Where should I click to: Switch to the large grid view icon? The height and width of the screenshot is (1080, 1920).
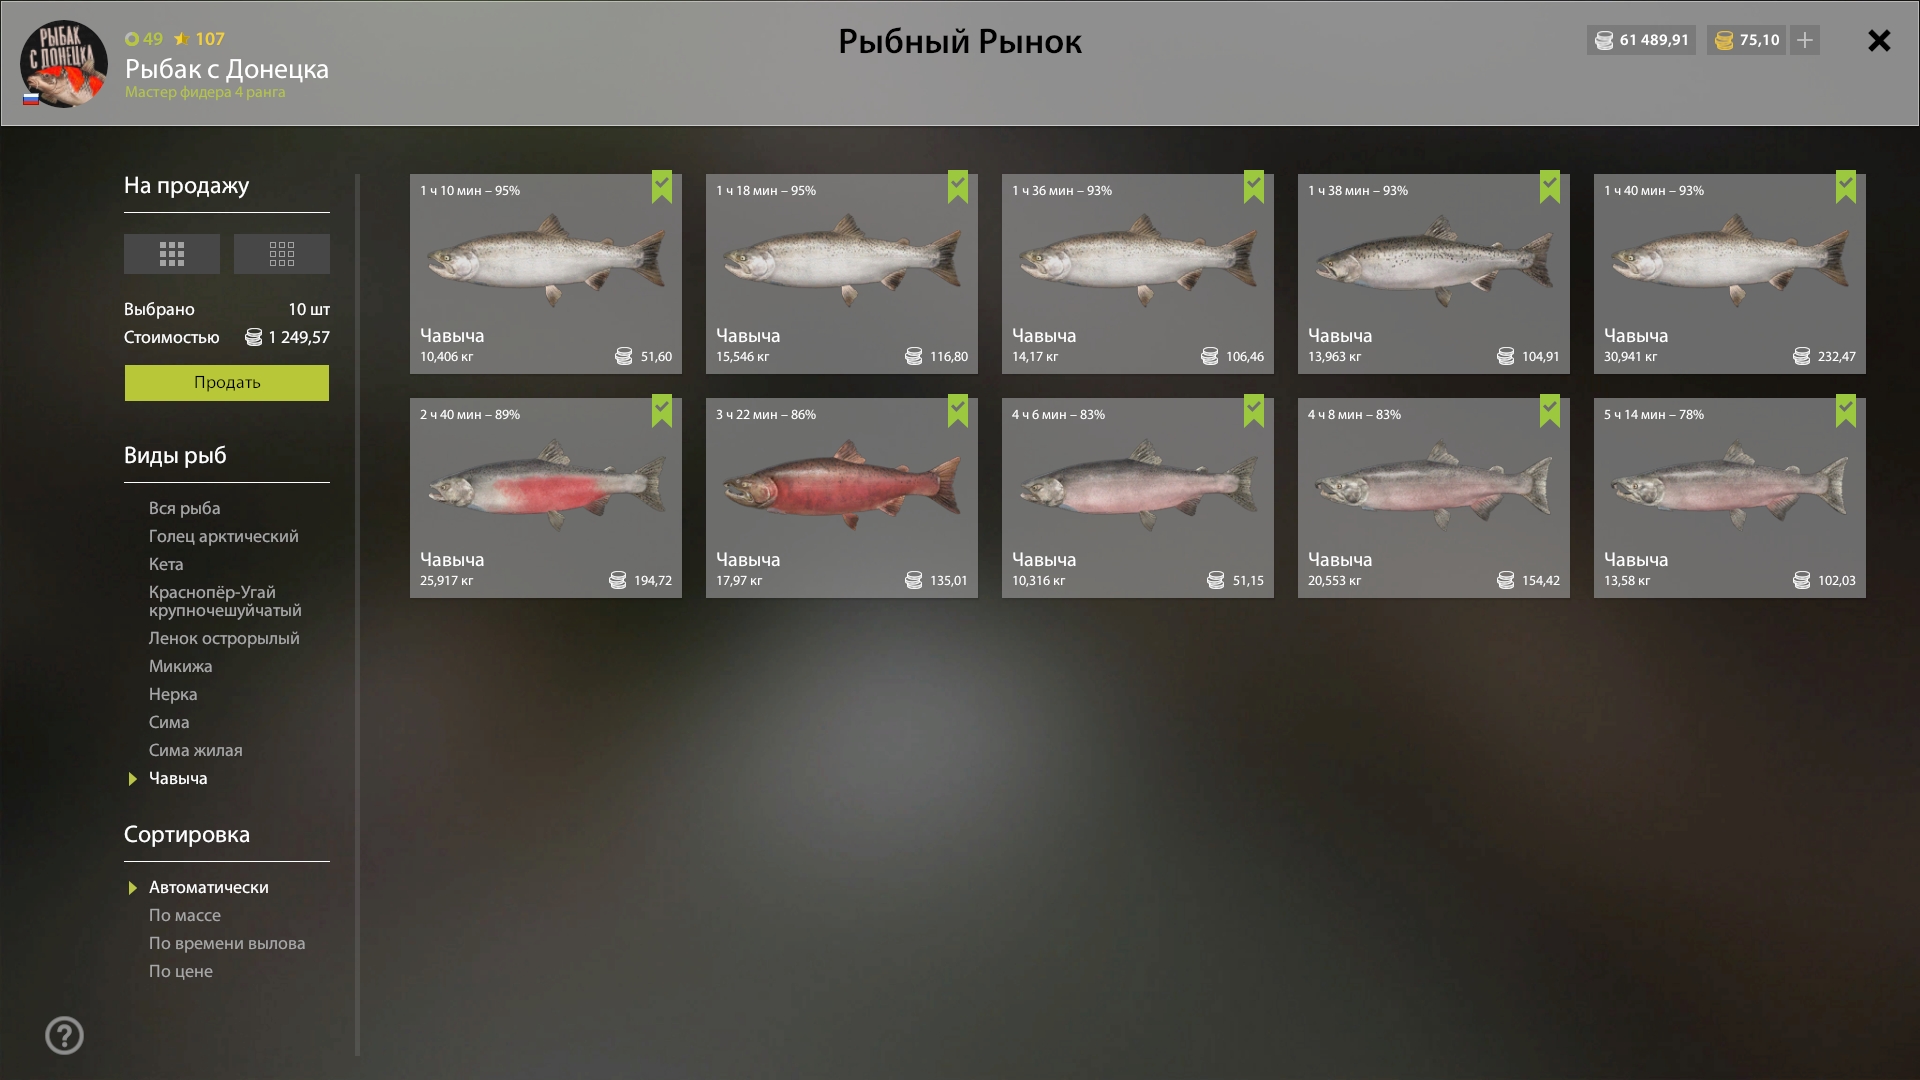tap(172, 254)
